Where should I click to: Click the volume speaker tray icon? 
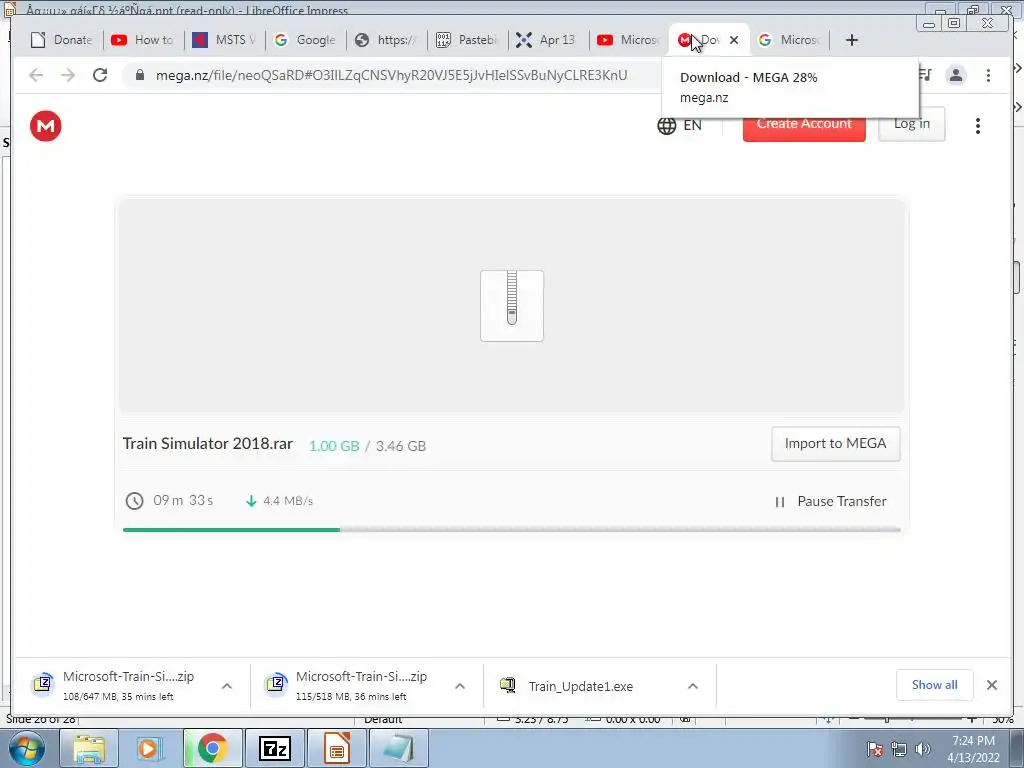[922, 749]
